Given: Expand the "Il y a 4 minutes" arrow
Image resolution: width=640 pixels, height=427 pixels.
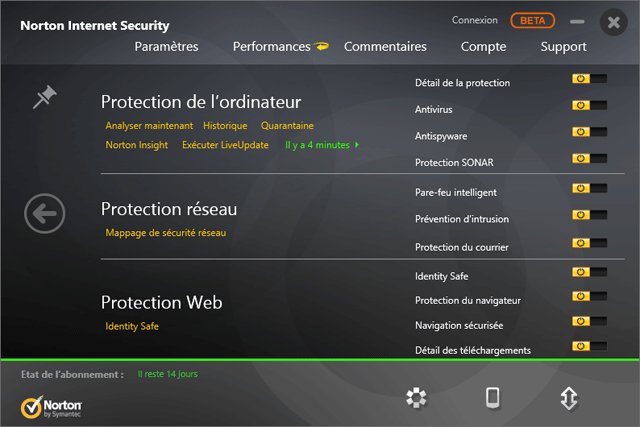Looking at the screenshot, I should click(357, 145).
